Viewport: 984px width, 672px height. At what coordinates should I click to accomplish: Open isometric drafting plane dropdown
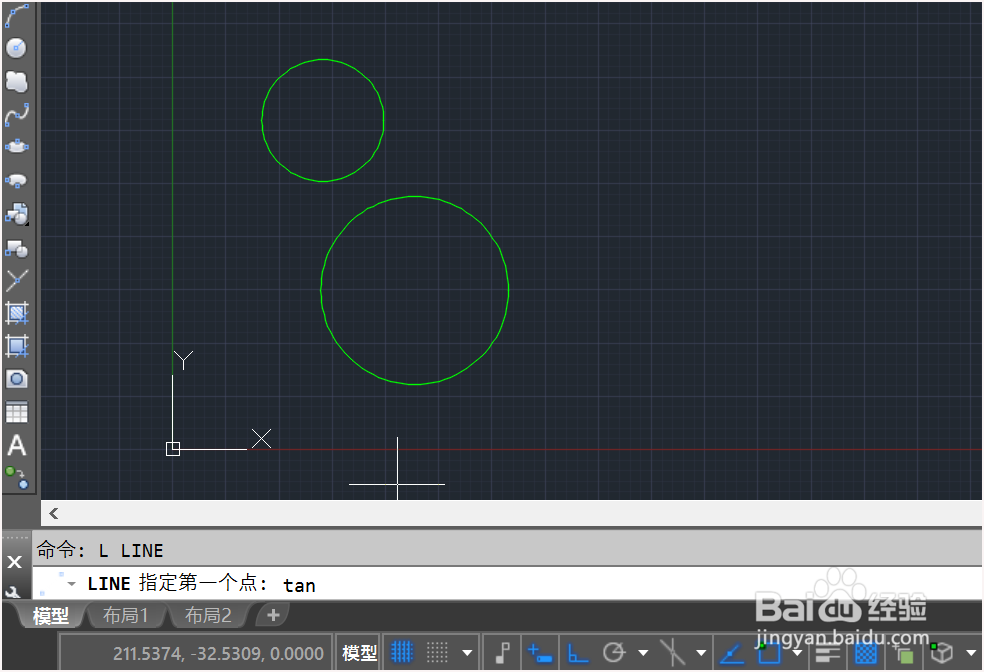click(701, 653)
